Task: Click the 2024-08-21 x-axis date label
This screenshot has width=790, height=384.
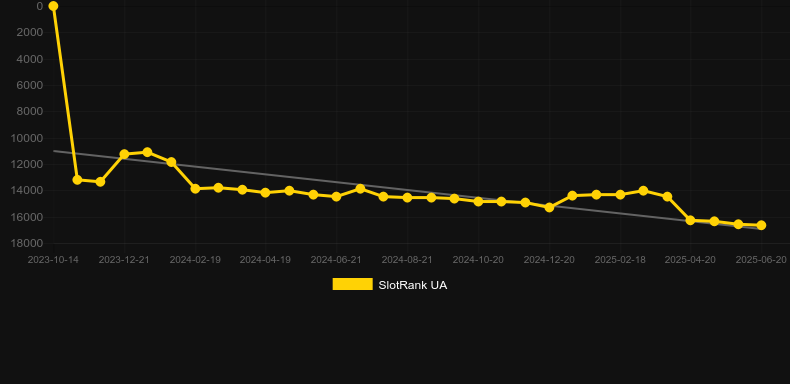Action: pyautogui.click(x=407, y=260)
